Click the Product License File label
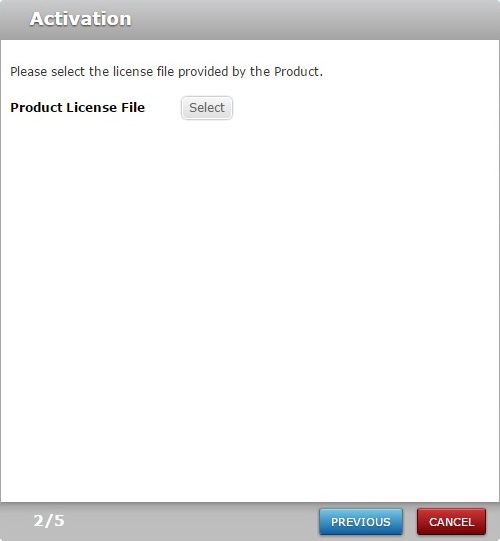This screenshot has width=500, height=541. click(x=78, y=108)
